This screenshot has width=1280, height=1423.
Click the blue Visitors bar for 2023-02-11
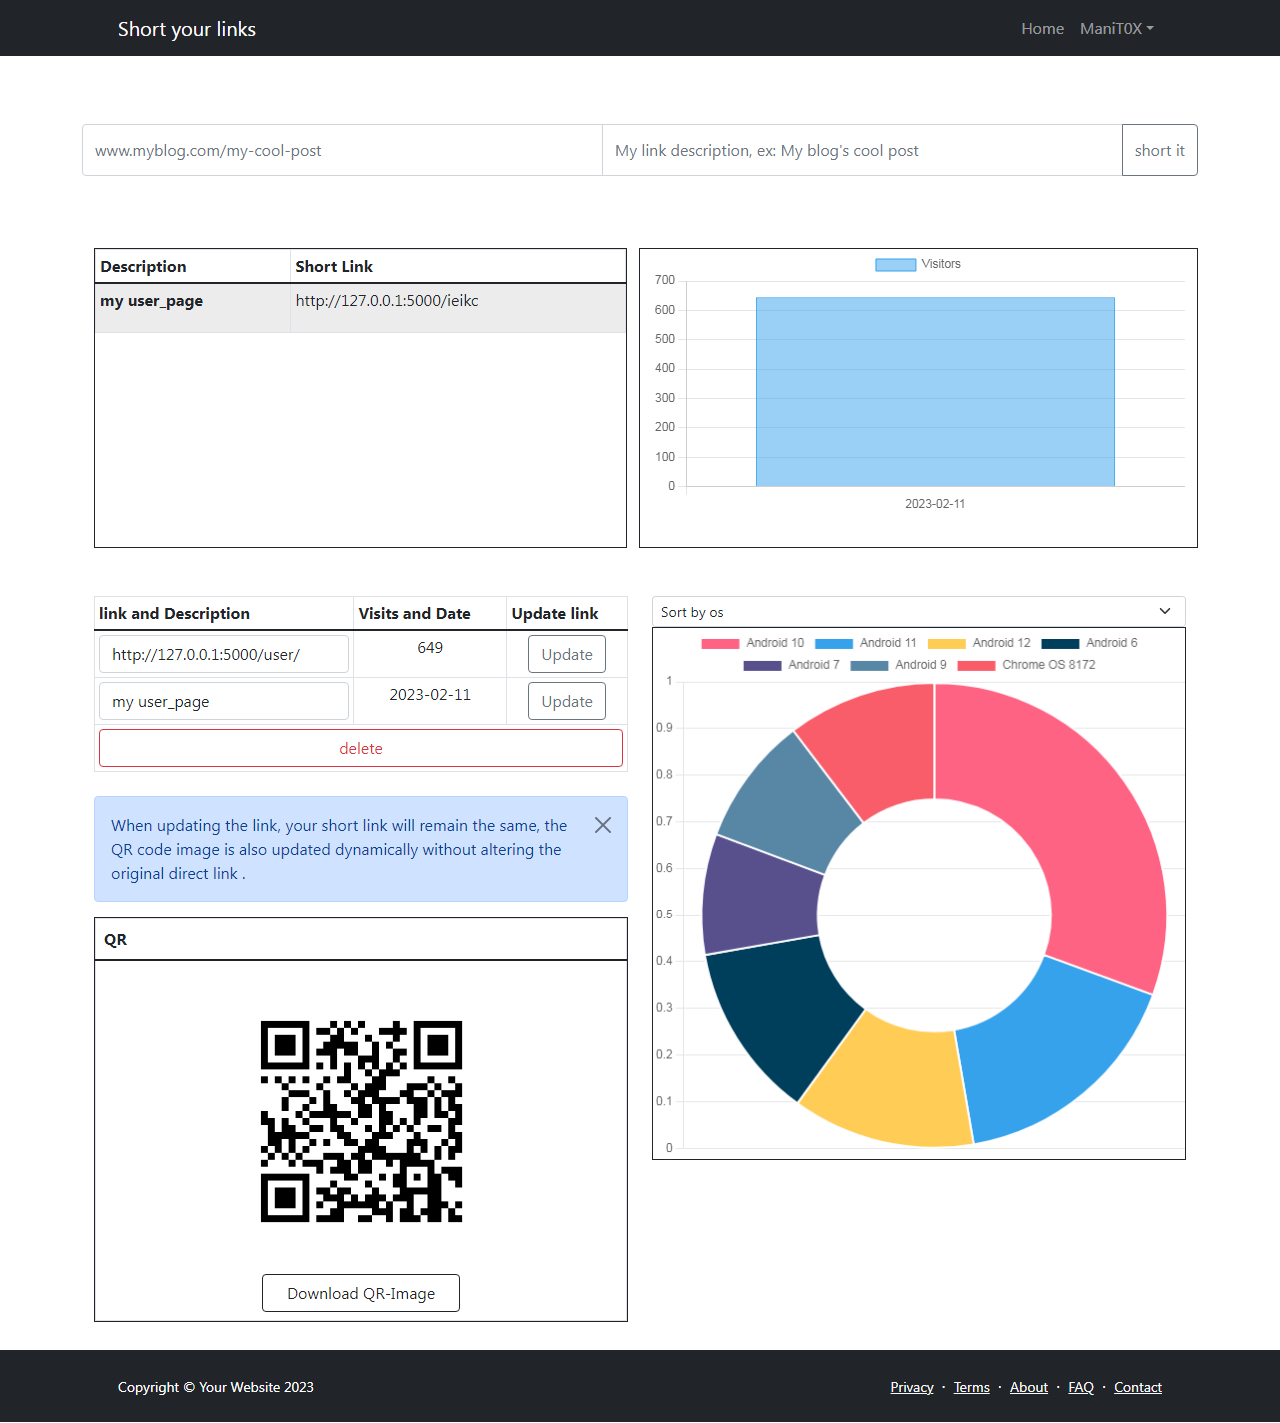[x=935, y=392]
